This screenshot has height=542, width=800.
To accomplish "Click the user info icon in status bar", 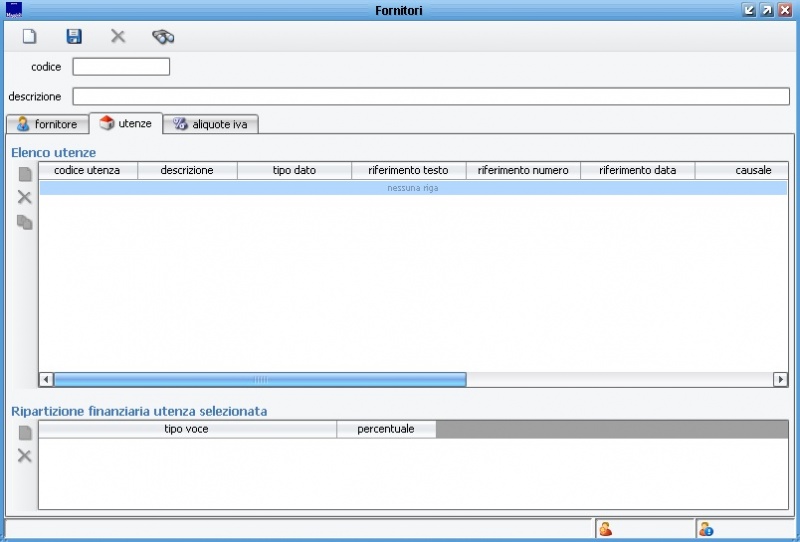I will [x=706, y=529].
